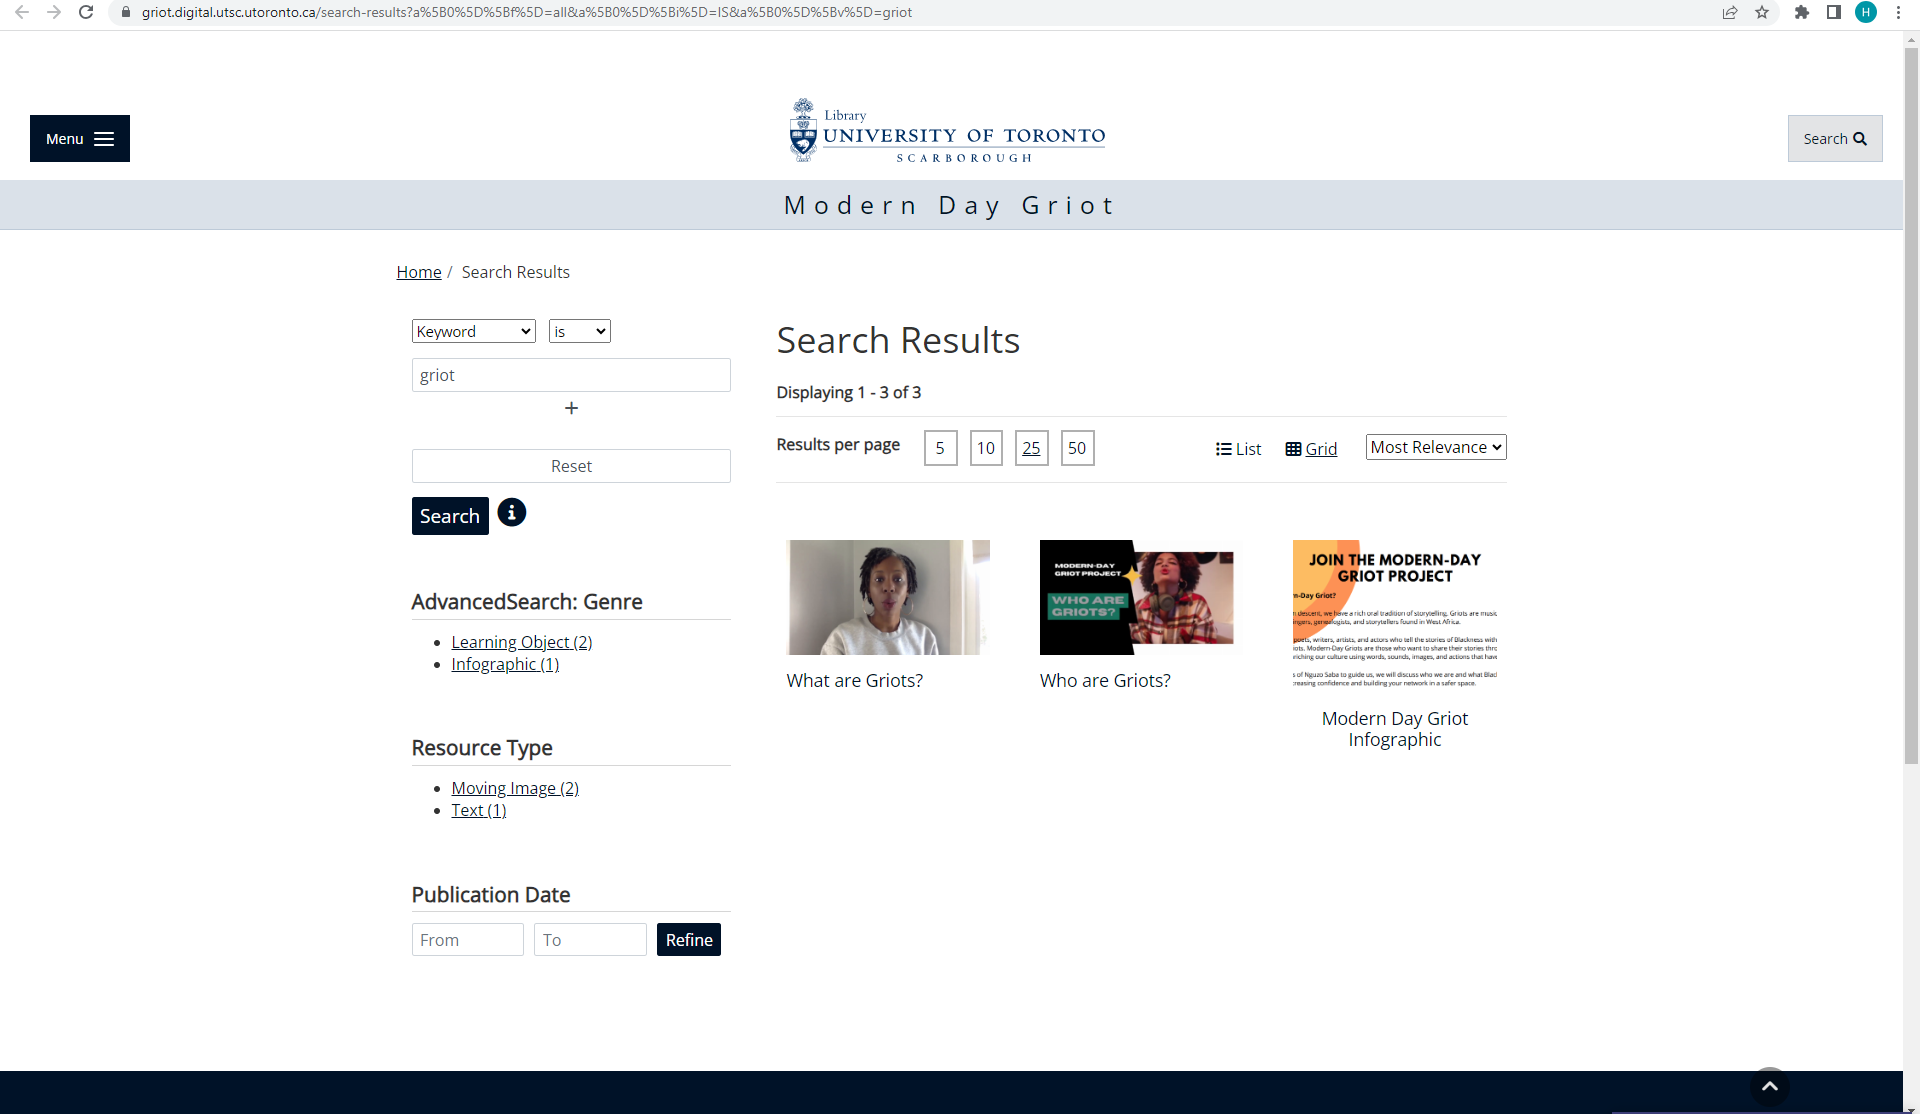Open the top-right Search button
The image size is (1920, 1114).
pyautogui.click(x=1835, y=139)
